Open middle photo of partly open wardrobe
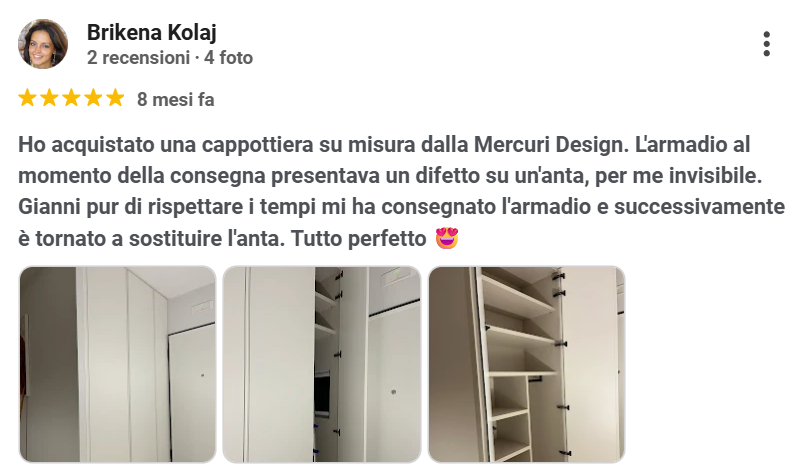Image resolution: width=797 pixels, height=473 pixels. coord(322,364)
